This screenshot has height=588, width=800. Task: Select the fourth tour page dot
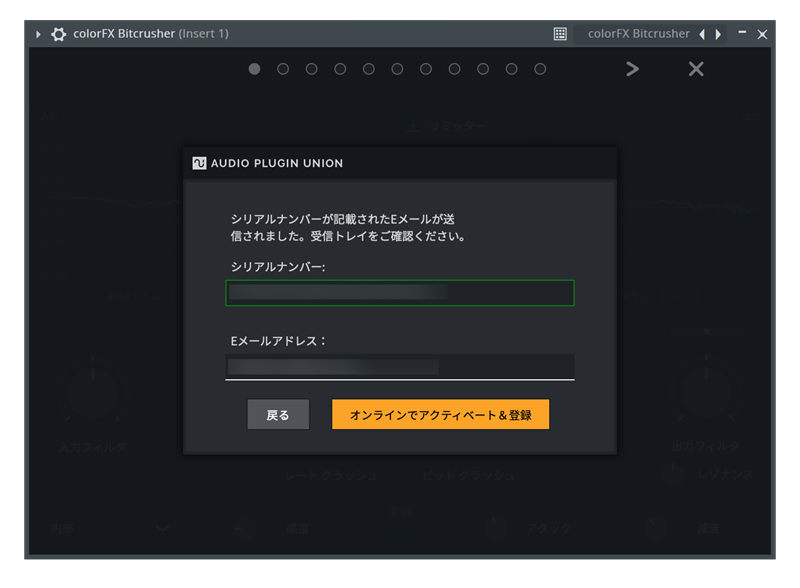(x=340, y=69)
